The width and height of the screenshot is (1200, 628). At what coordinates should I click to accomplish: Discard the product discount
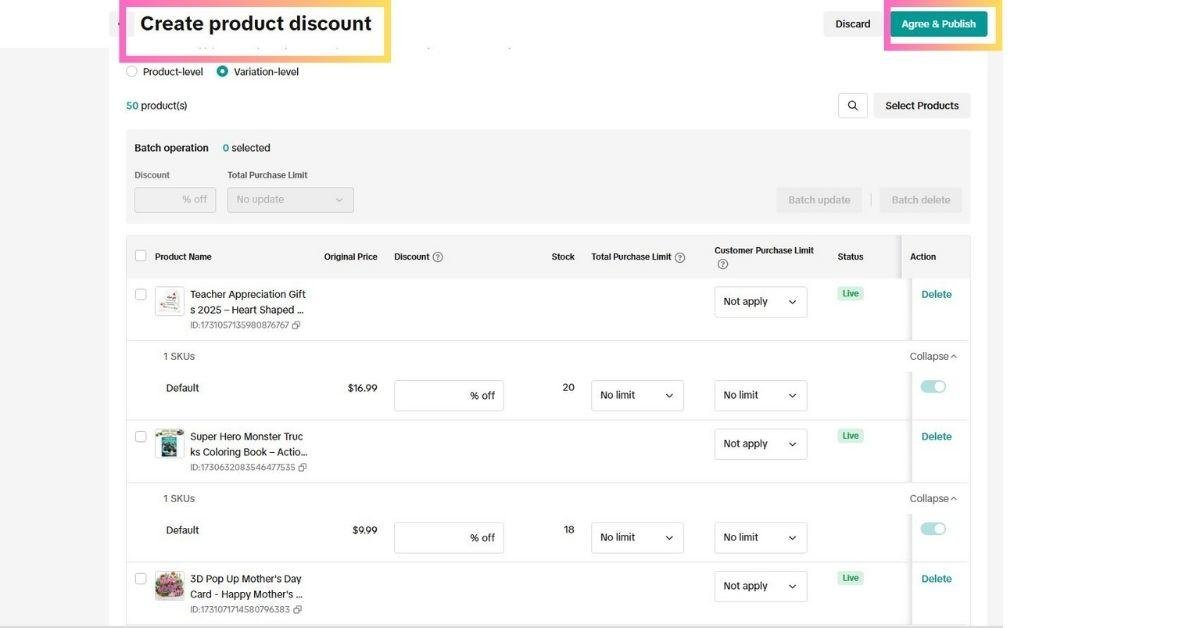(853, 24)
